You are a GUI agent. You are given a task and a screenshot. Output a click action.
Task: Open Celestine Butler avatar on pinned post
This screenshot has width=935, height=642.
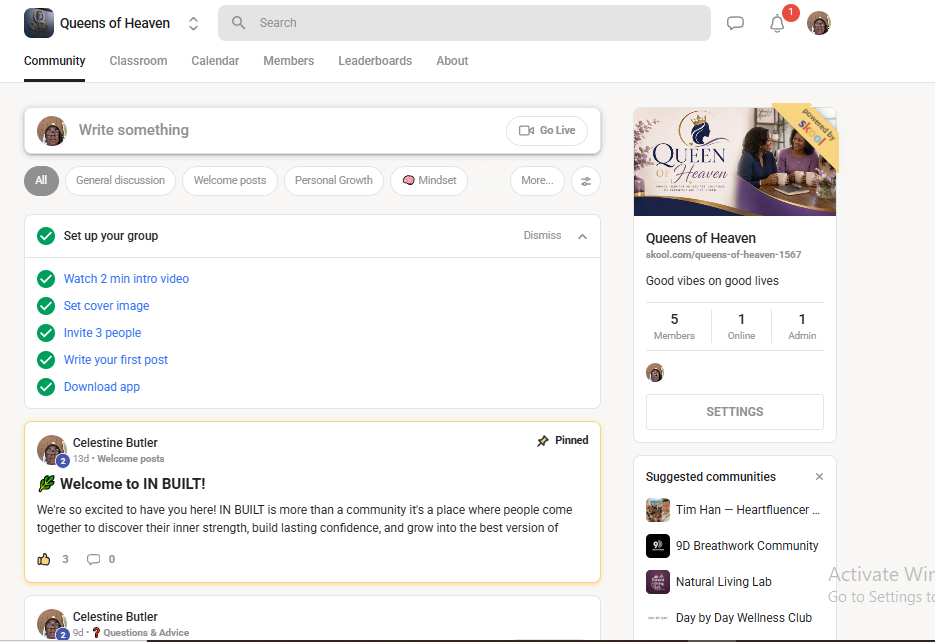(51, 449)
